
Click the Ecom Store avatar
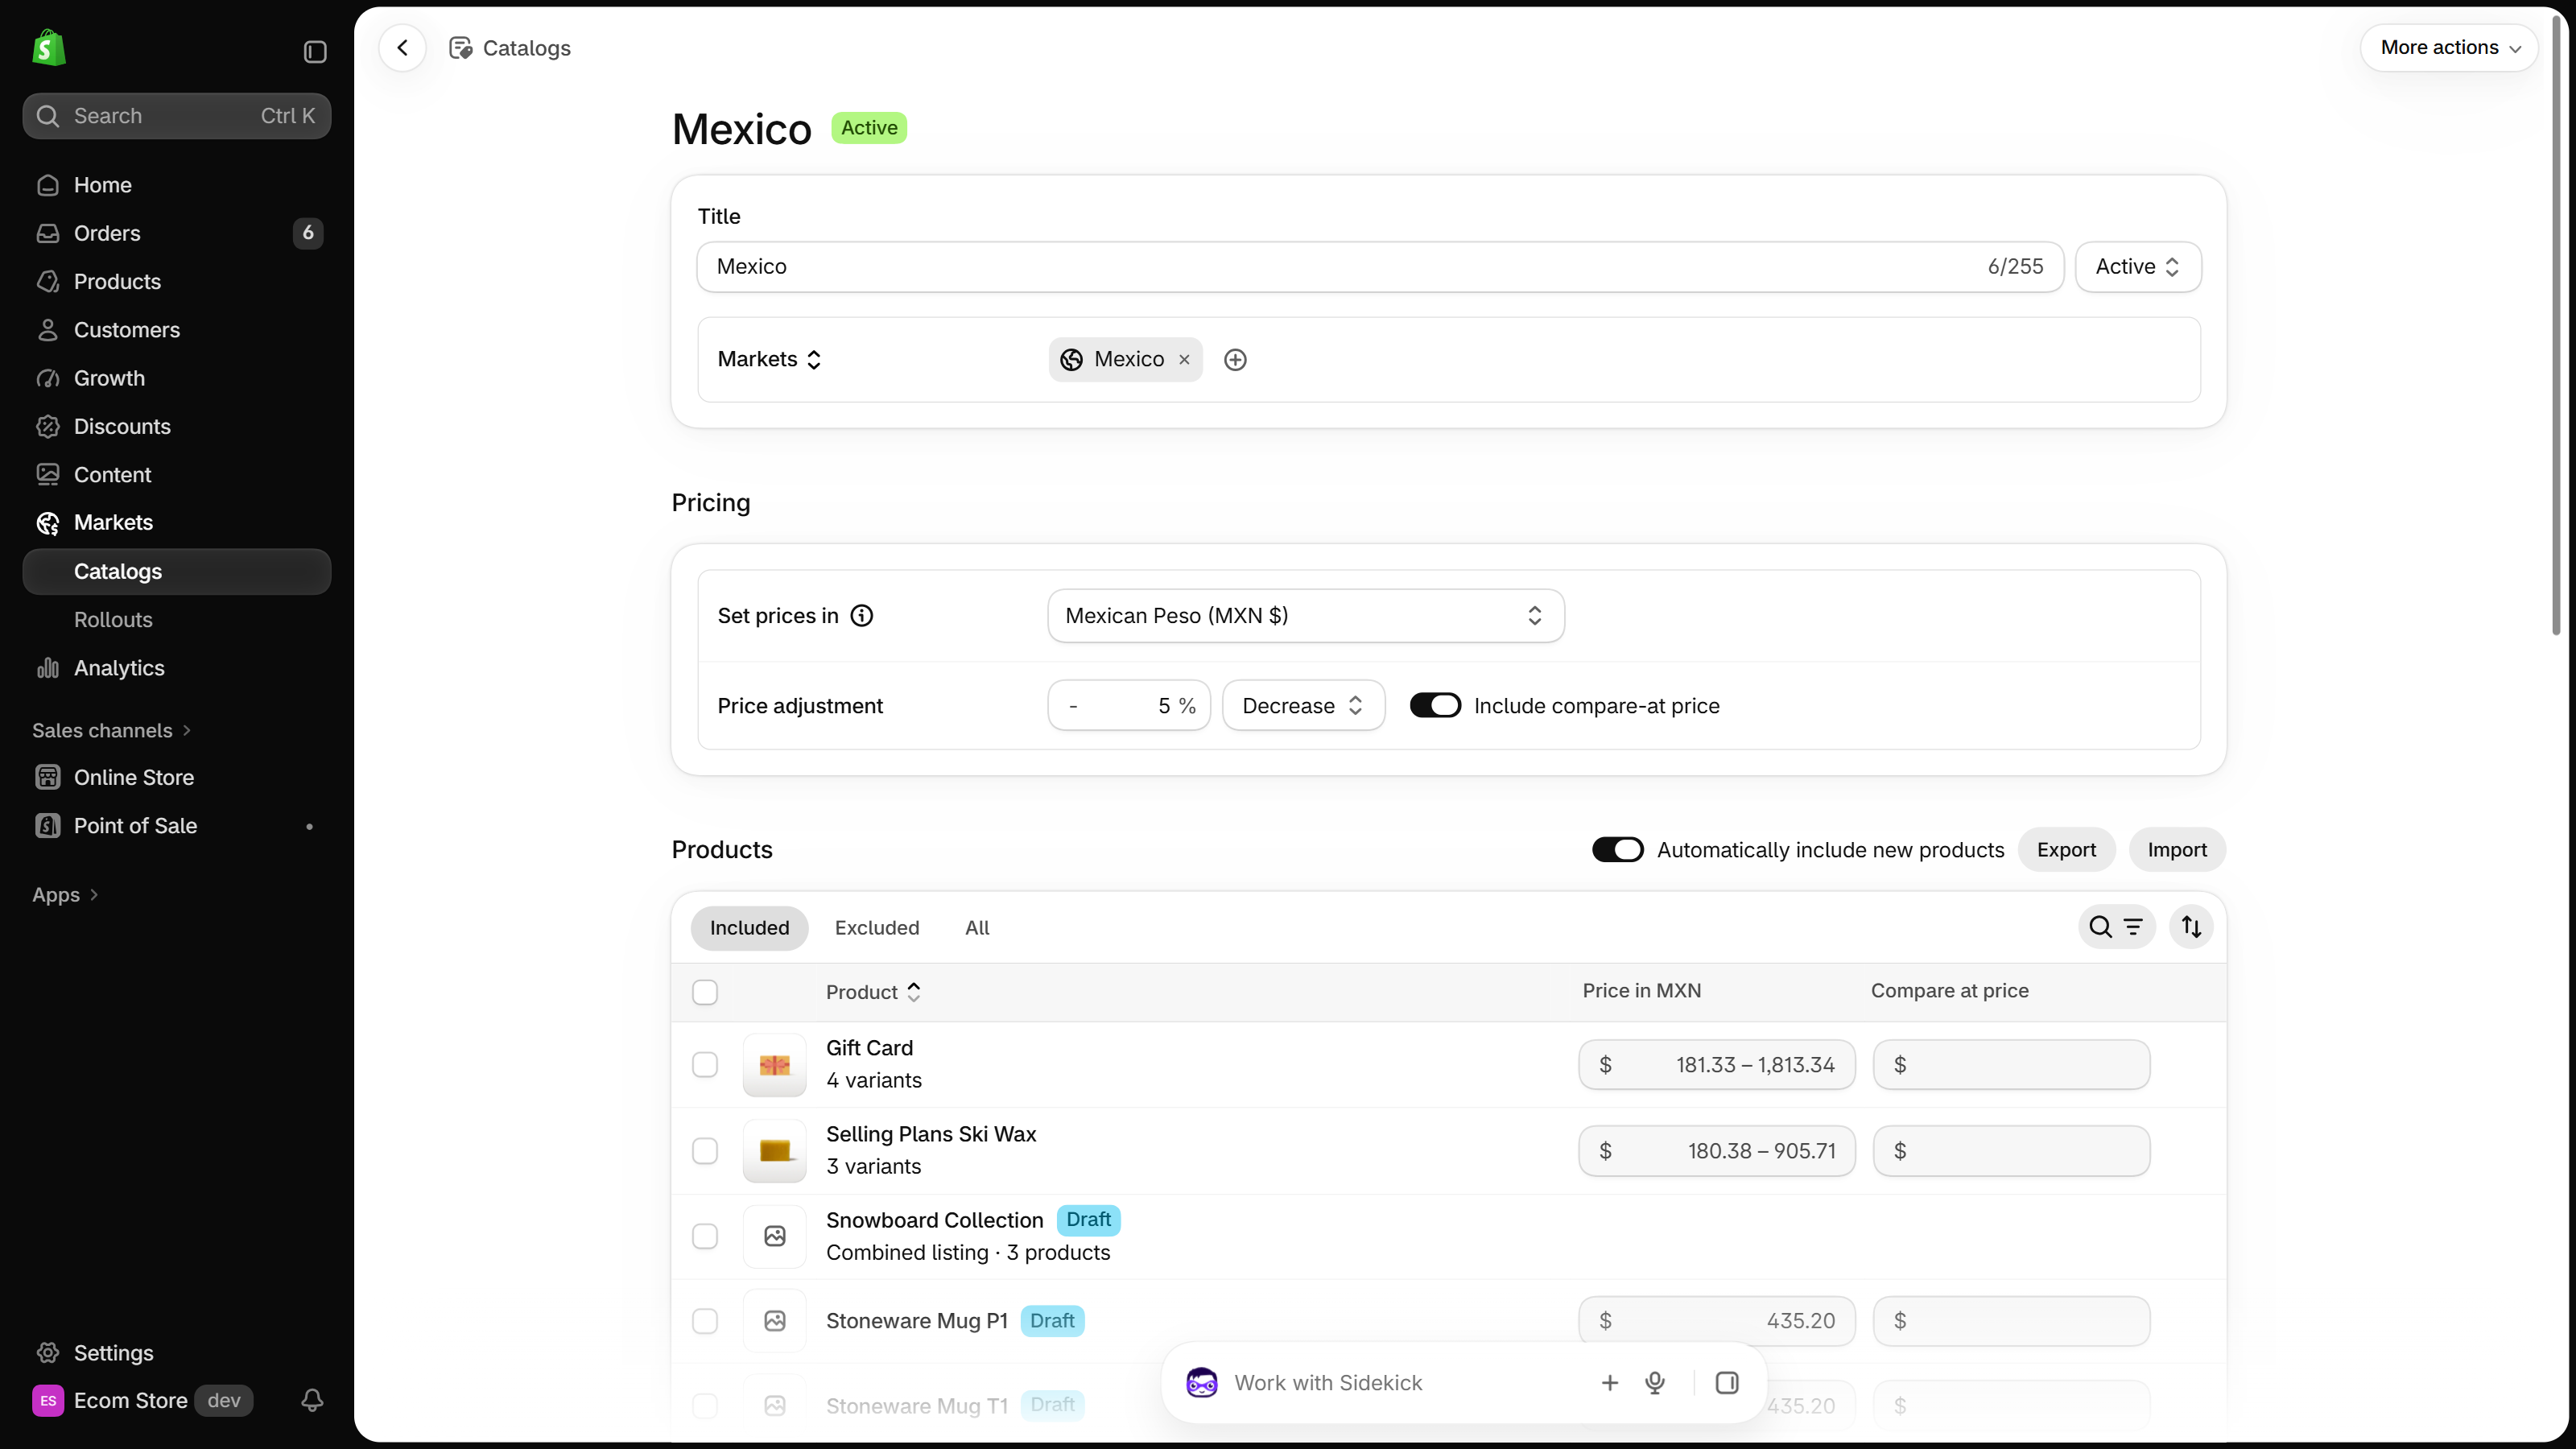(x=48, y=1401)
